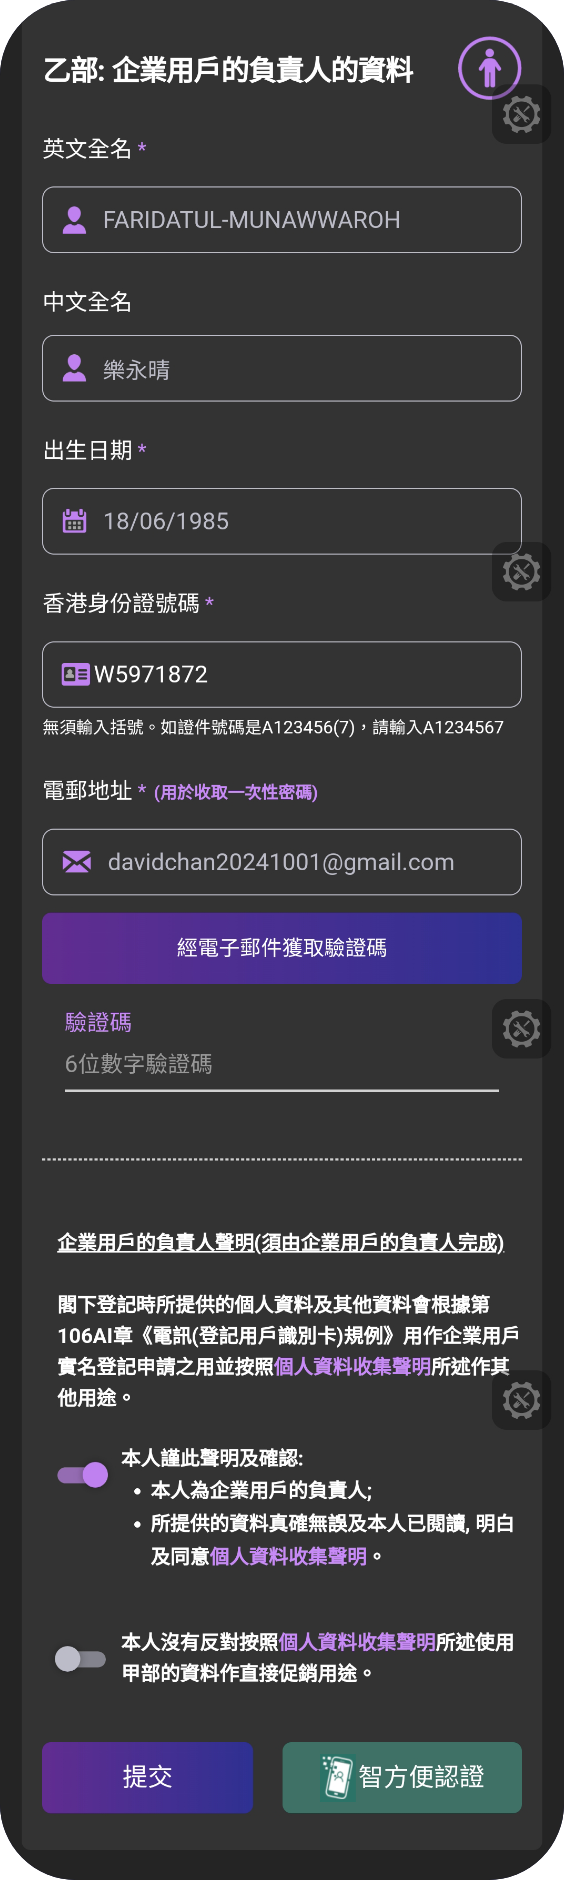Click the 6位數字驗證碼 input field
This screenshot has height=1880, width=564.
point(282,1064)
